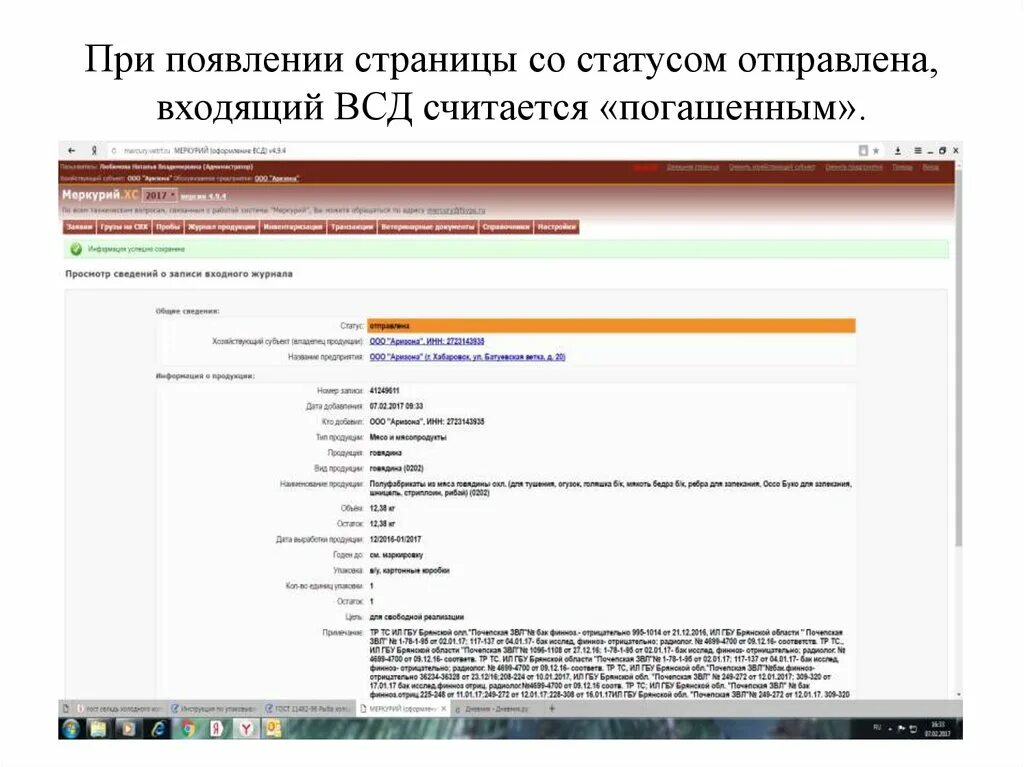The height and width of the screenshot is (767, 1024).
Task: Click the 'см. маркировку' expiry value
Action: (x=396, y=555)
